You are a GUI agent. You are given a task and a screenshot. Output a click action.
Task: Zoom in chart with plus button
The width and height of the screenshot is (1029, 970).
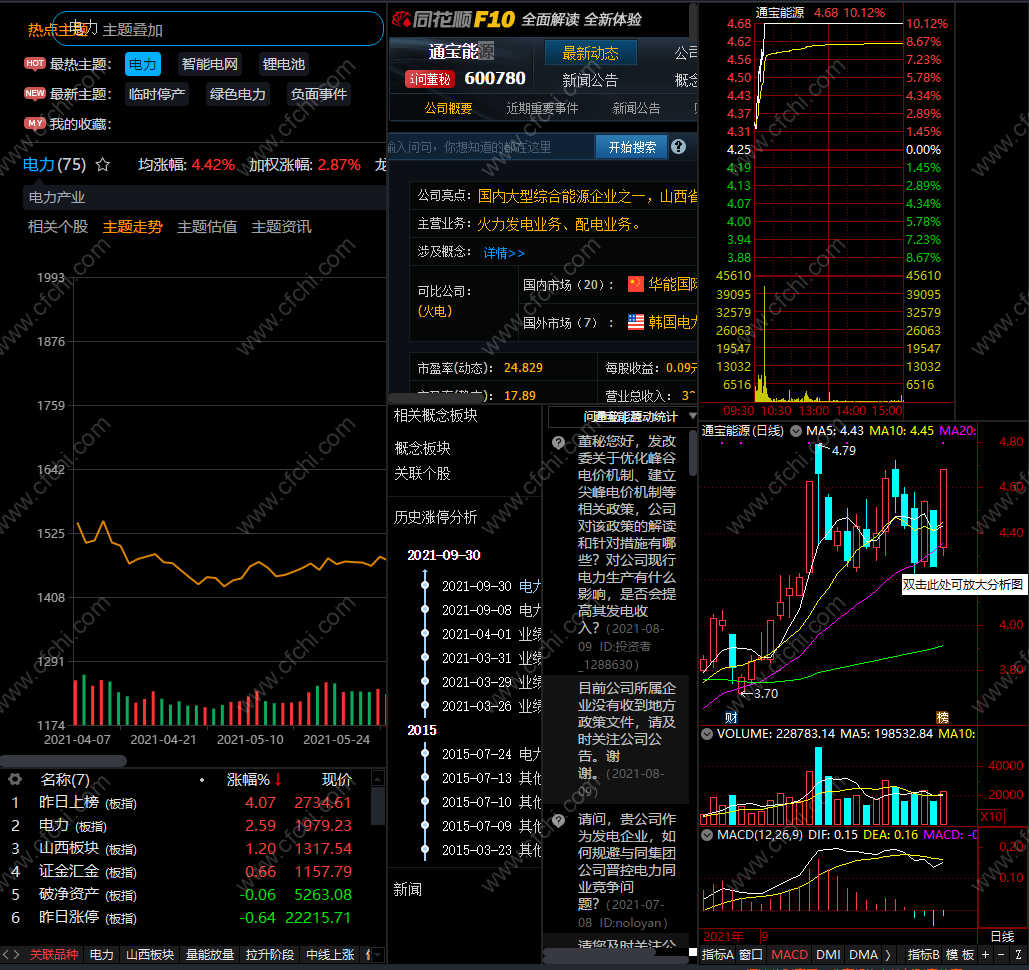click(x=985, y=954)
